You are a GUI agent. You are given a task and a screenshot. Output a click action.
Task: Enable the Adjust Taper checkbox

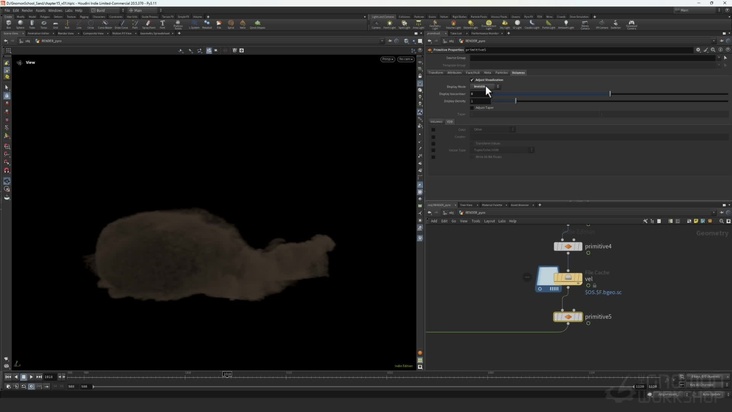[x=472, y=108]
